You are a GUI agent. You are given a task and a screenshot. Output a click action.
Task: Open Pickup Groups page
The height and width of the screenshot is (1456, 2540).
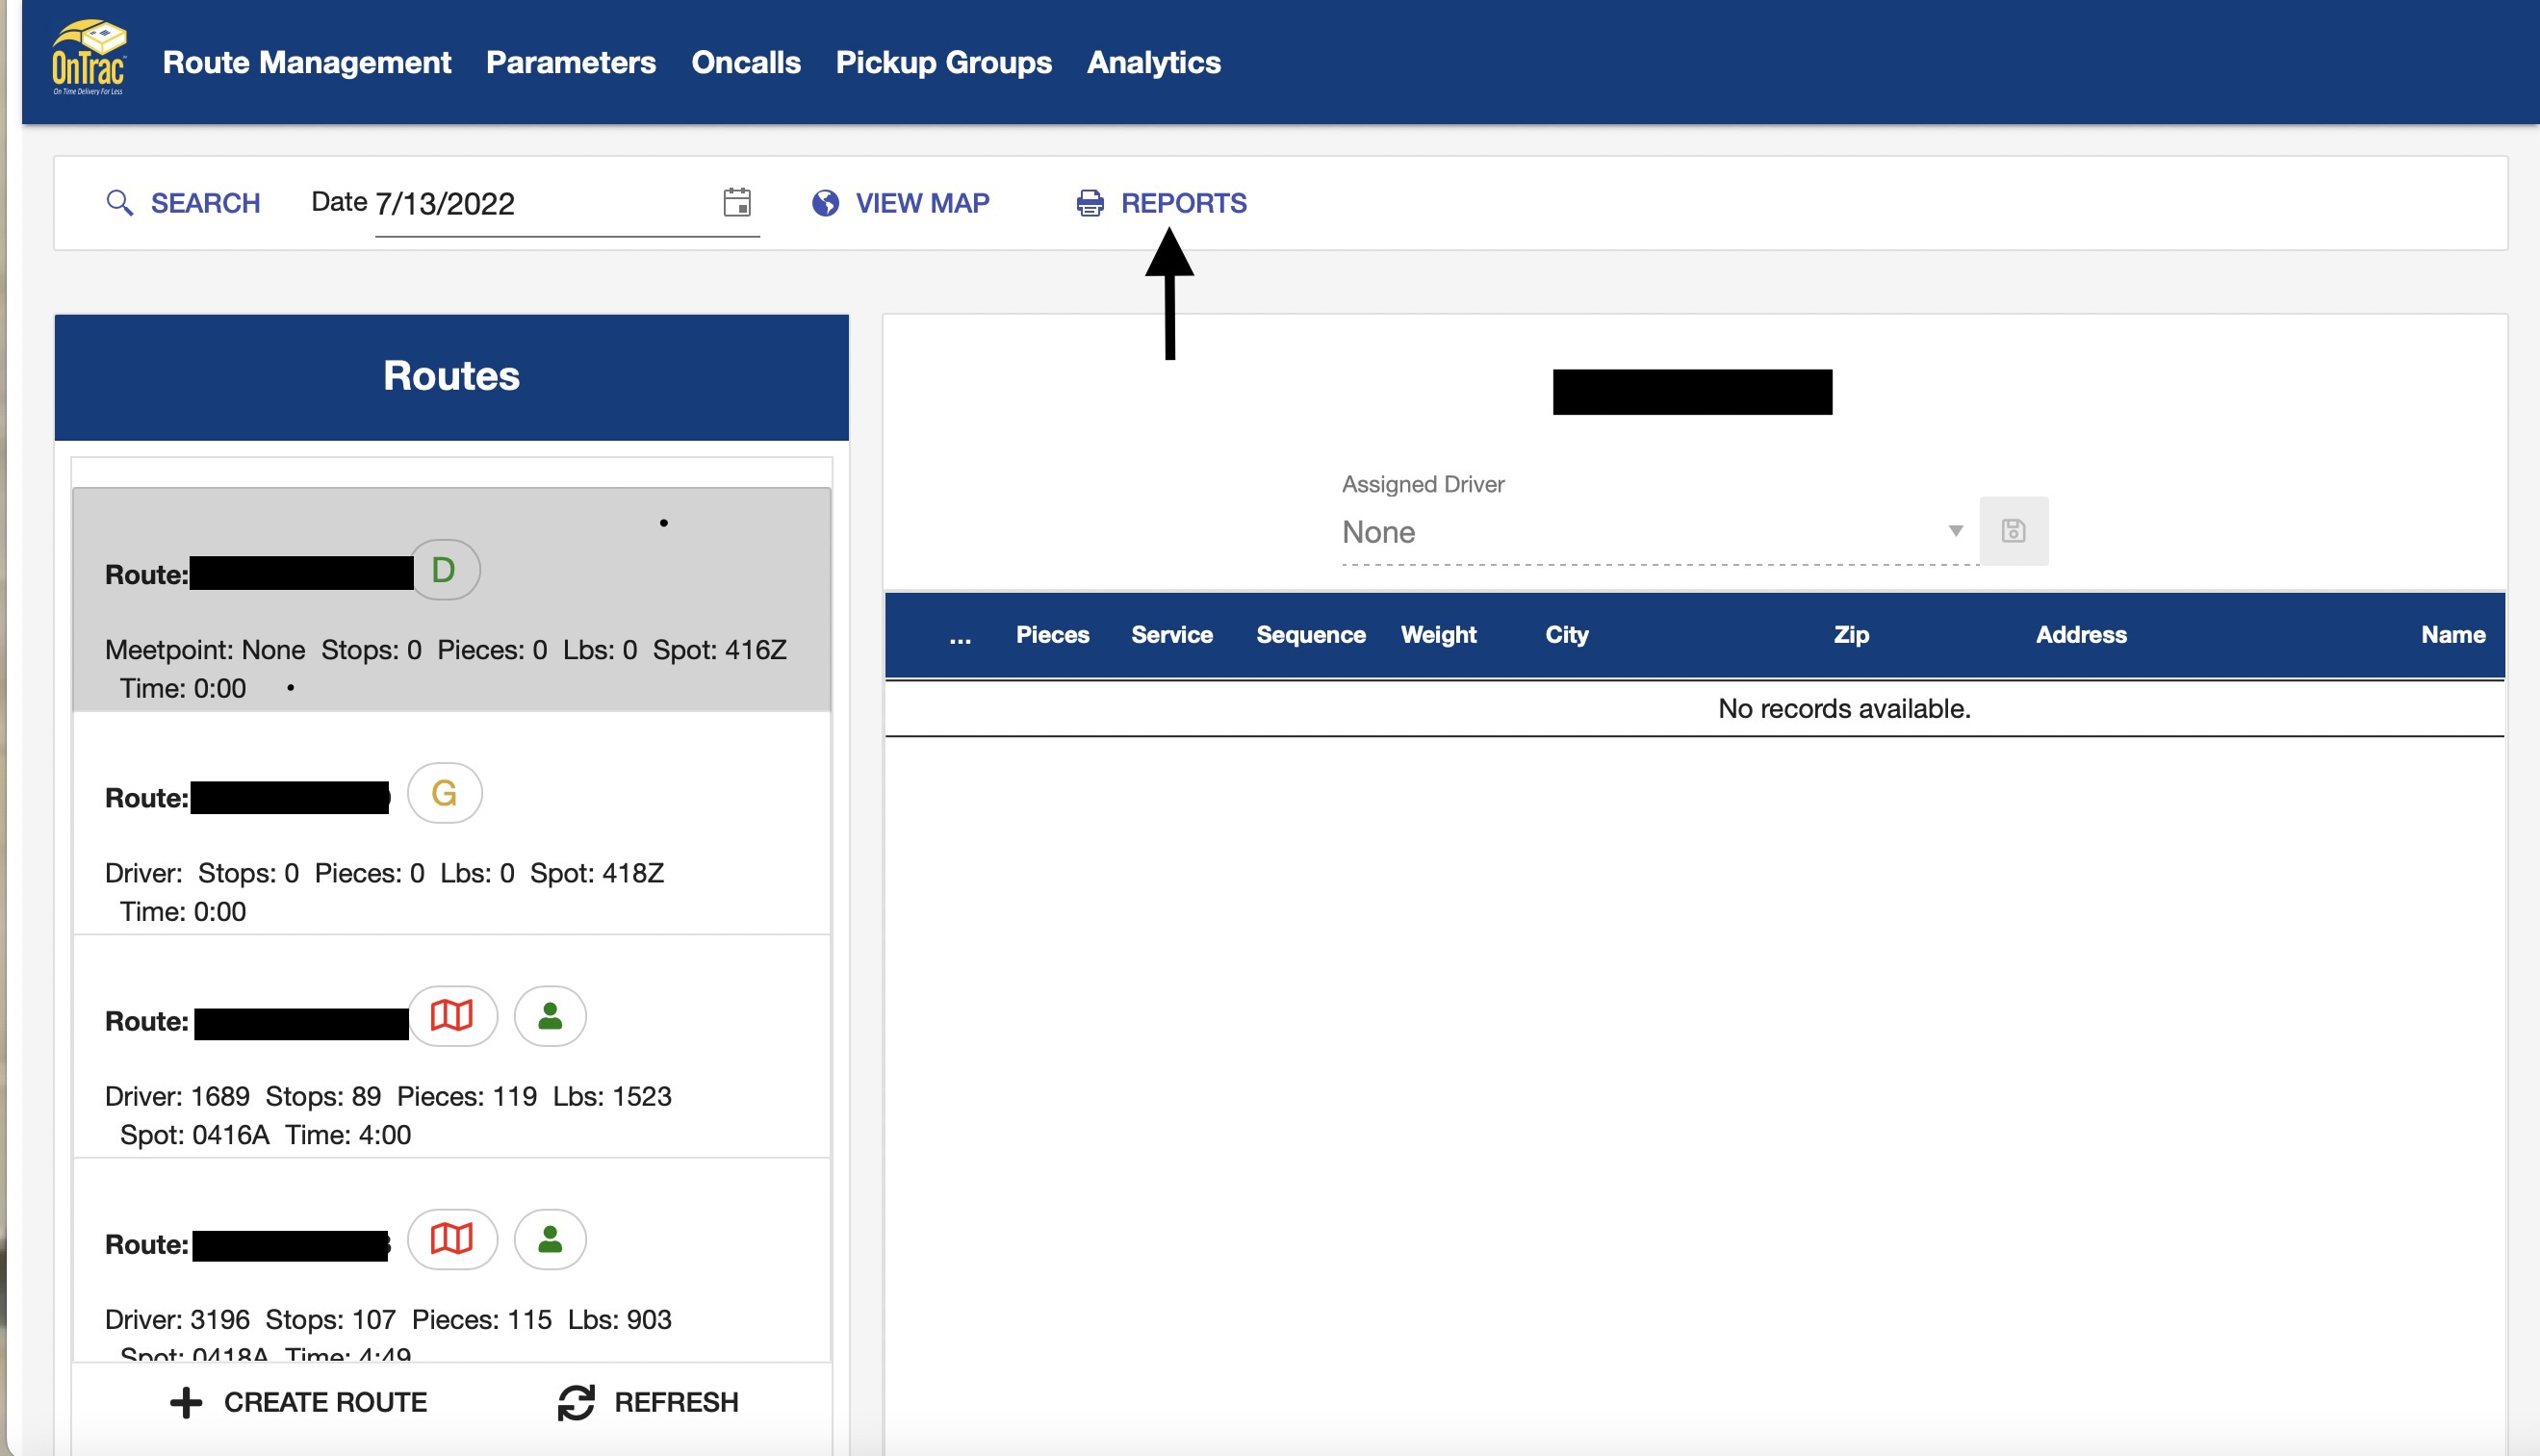pos(943,62)
